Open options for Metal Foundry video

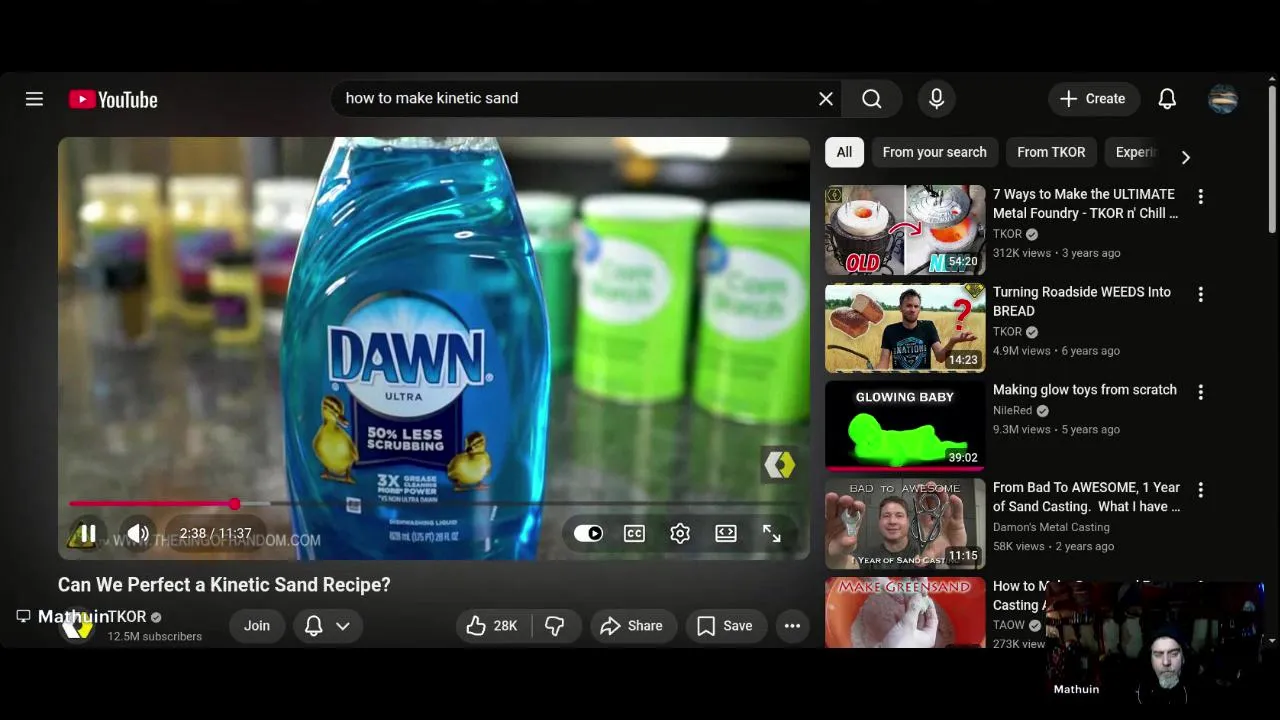[x=1200, y=196]
